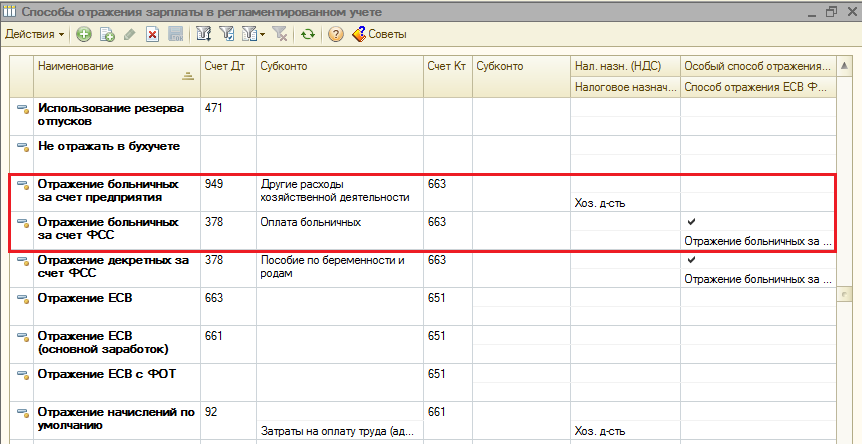Select row icon for Использование резерва отпусков
This screenshot has width=862, height=444.
pos(23,109)
